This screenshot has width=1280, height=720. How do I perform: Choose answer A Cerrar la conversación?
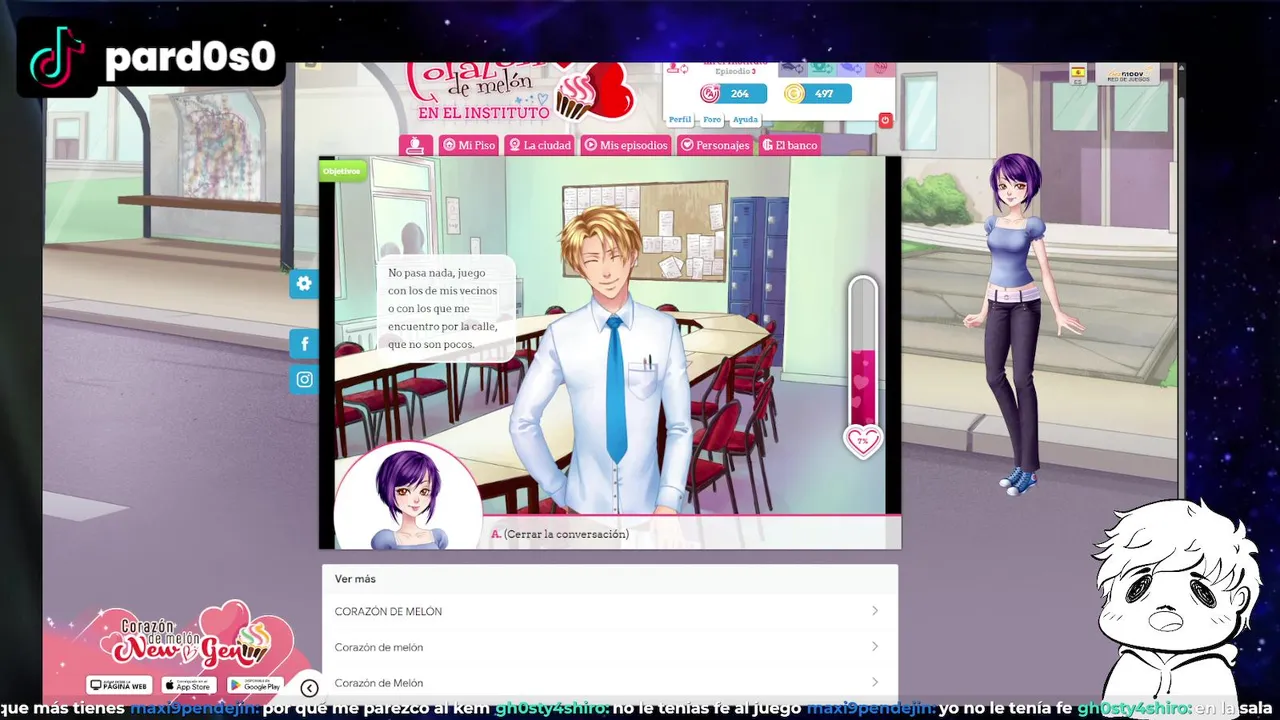pyautogui.click(x=560, y=534)
